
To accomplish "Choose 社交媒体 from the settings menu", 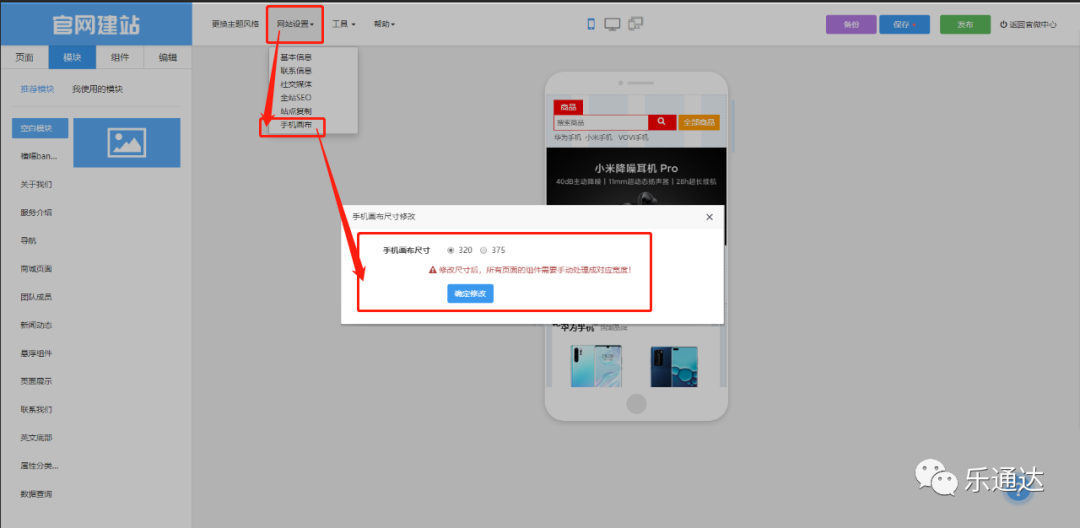I will pyautogui.click(x=295, y=84).
